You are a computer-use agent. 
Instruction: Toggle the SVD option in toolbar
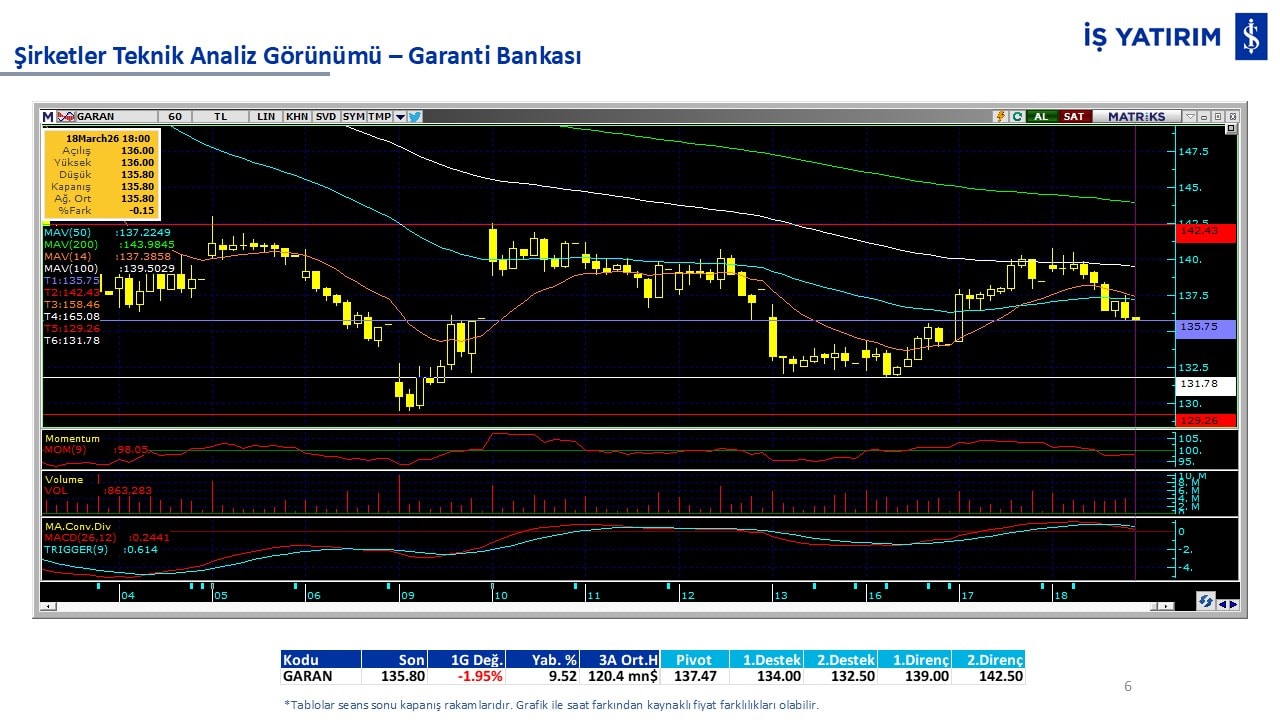click(326, 116)
